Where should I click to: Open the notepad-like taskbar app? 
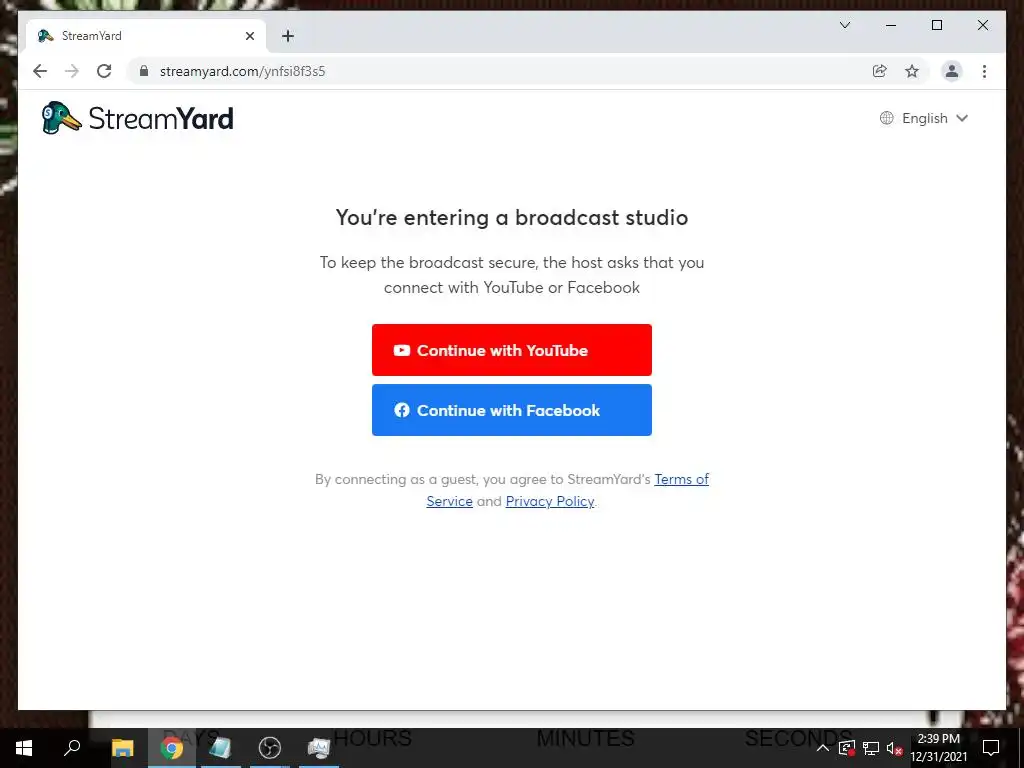click(220, 748)
